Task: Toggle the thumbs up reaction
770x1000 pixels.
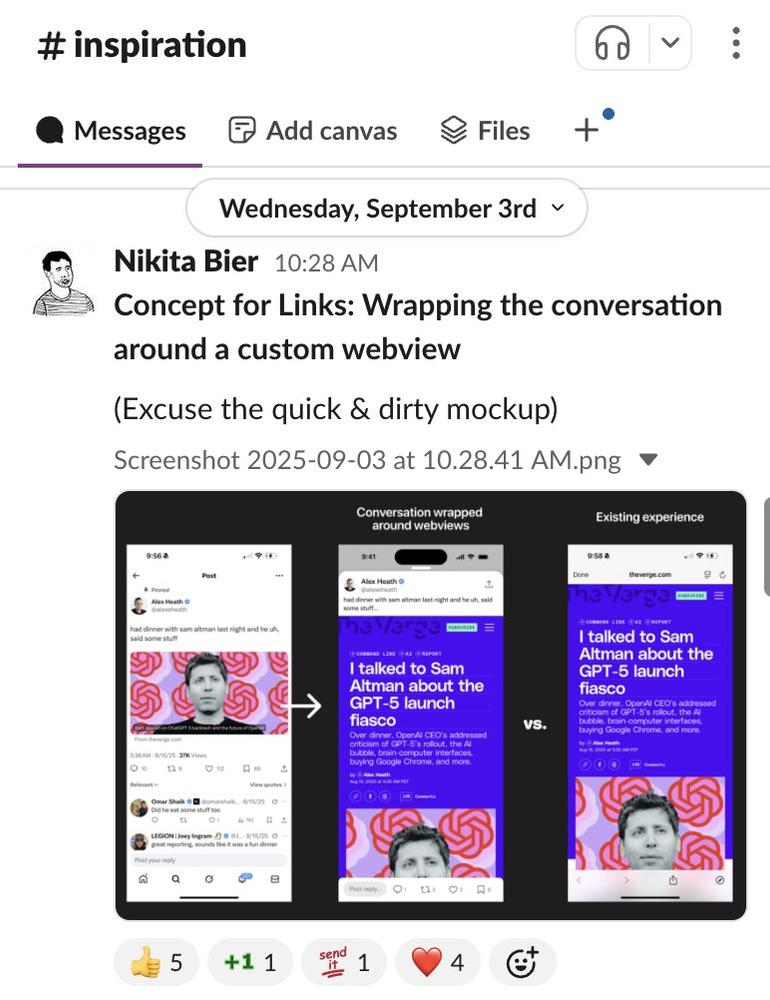Action: (157, 962)
